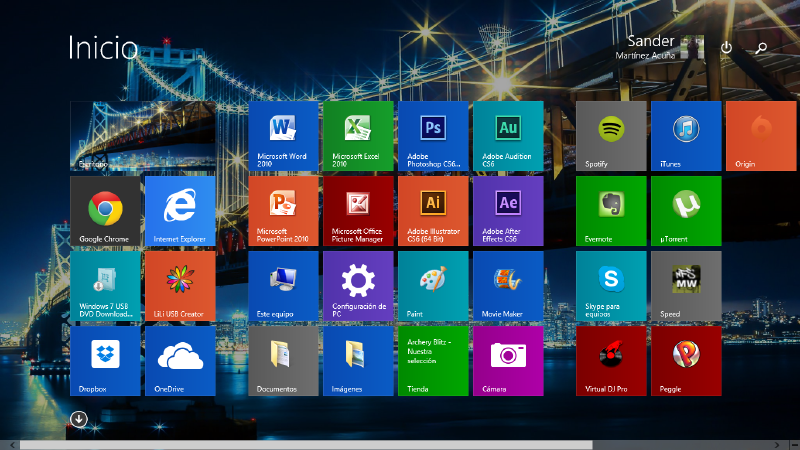Open Configuración de PC settings tile
The image size is (800, 450).
pos(358,286)
